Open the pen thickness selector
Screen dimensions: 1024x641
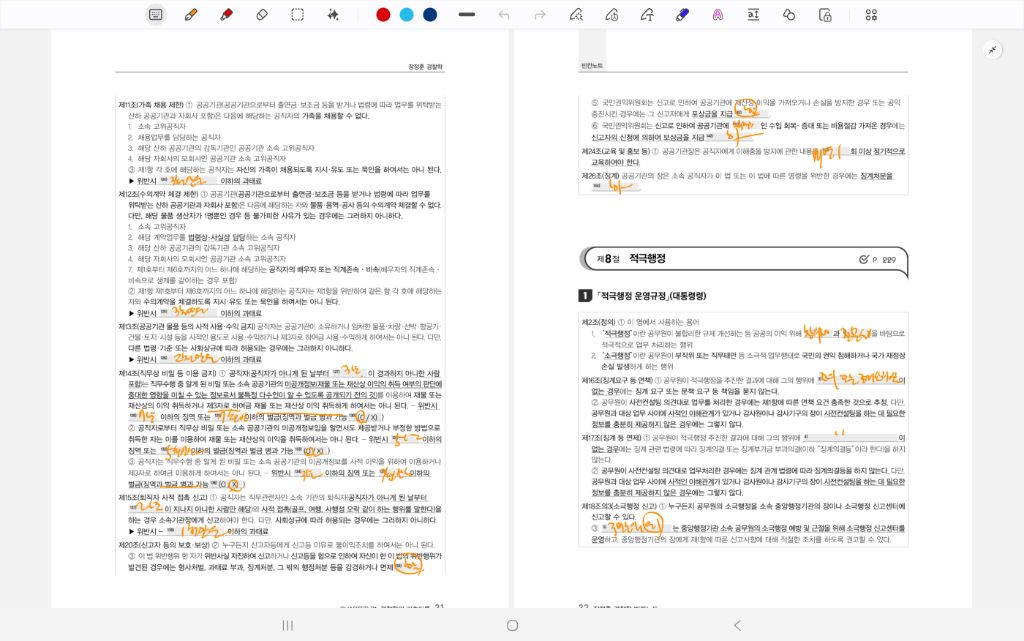pos(467,15)
